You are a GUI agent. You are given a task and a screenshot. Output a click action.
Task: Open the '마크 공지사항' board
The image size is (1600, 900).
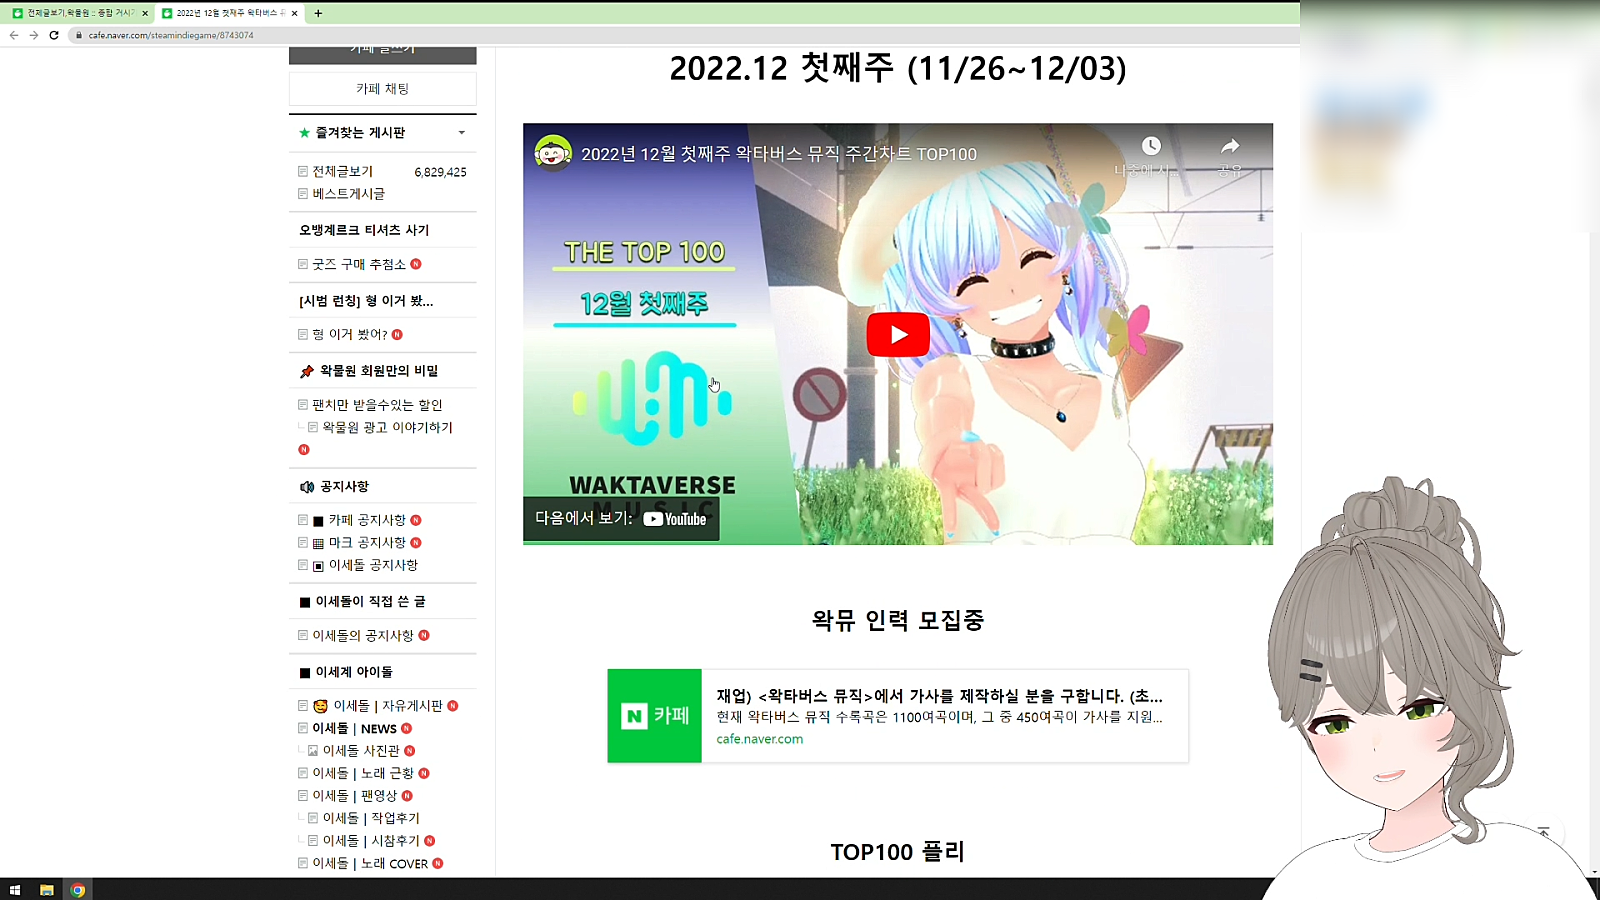[x=367, y=543]
